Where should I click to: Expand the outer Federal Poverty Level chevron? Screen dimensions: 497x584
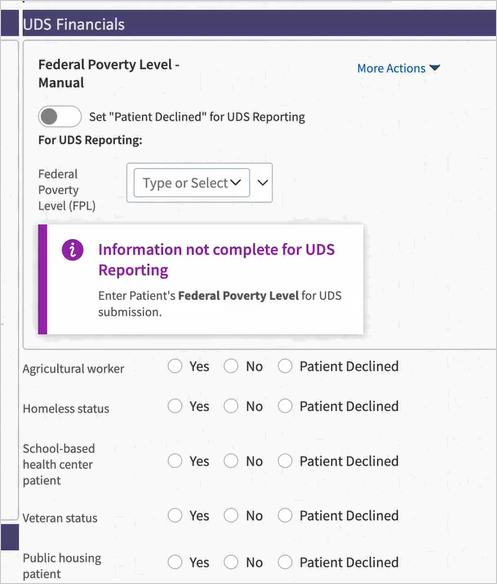(x=263, y=182)
